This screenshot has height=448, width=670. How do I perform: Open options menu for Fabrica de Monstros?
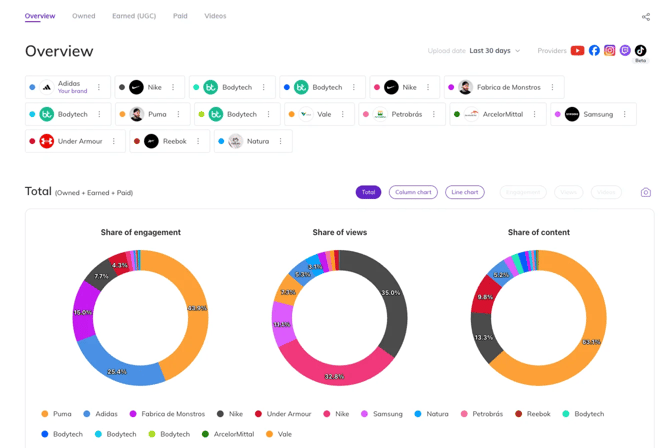tap(553, 88)
